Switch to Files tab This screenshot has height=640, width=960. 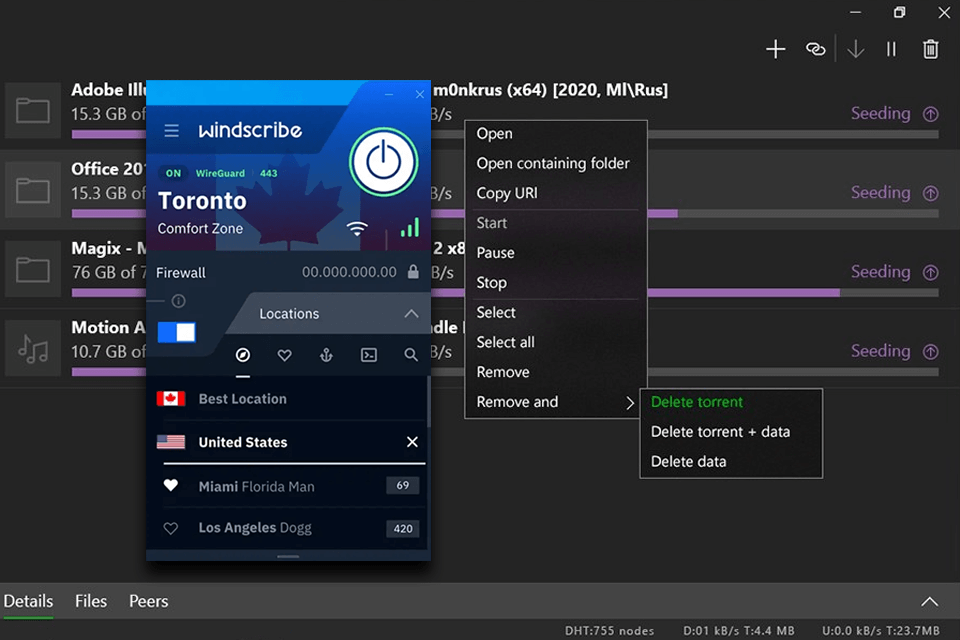pos(91,601)
